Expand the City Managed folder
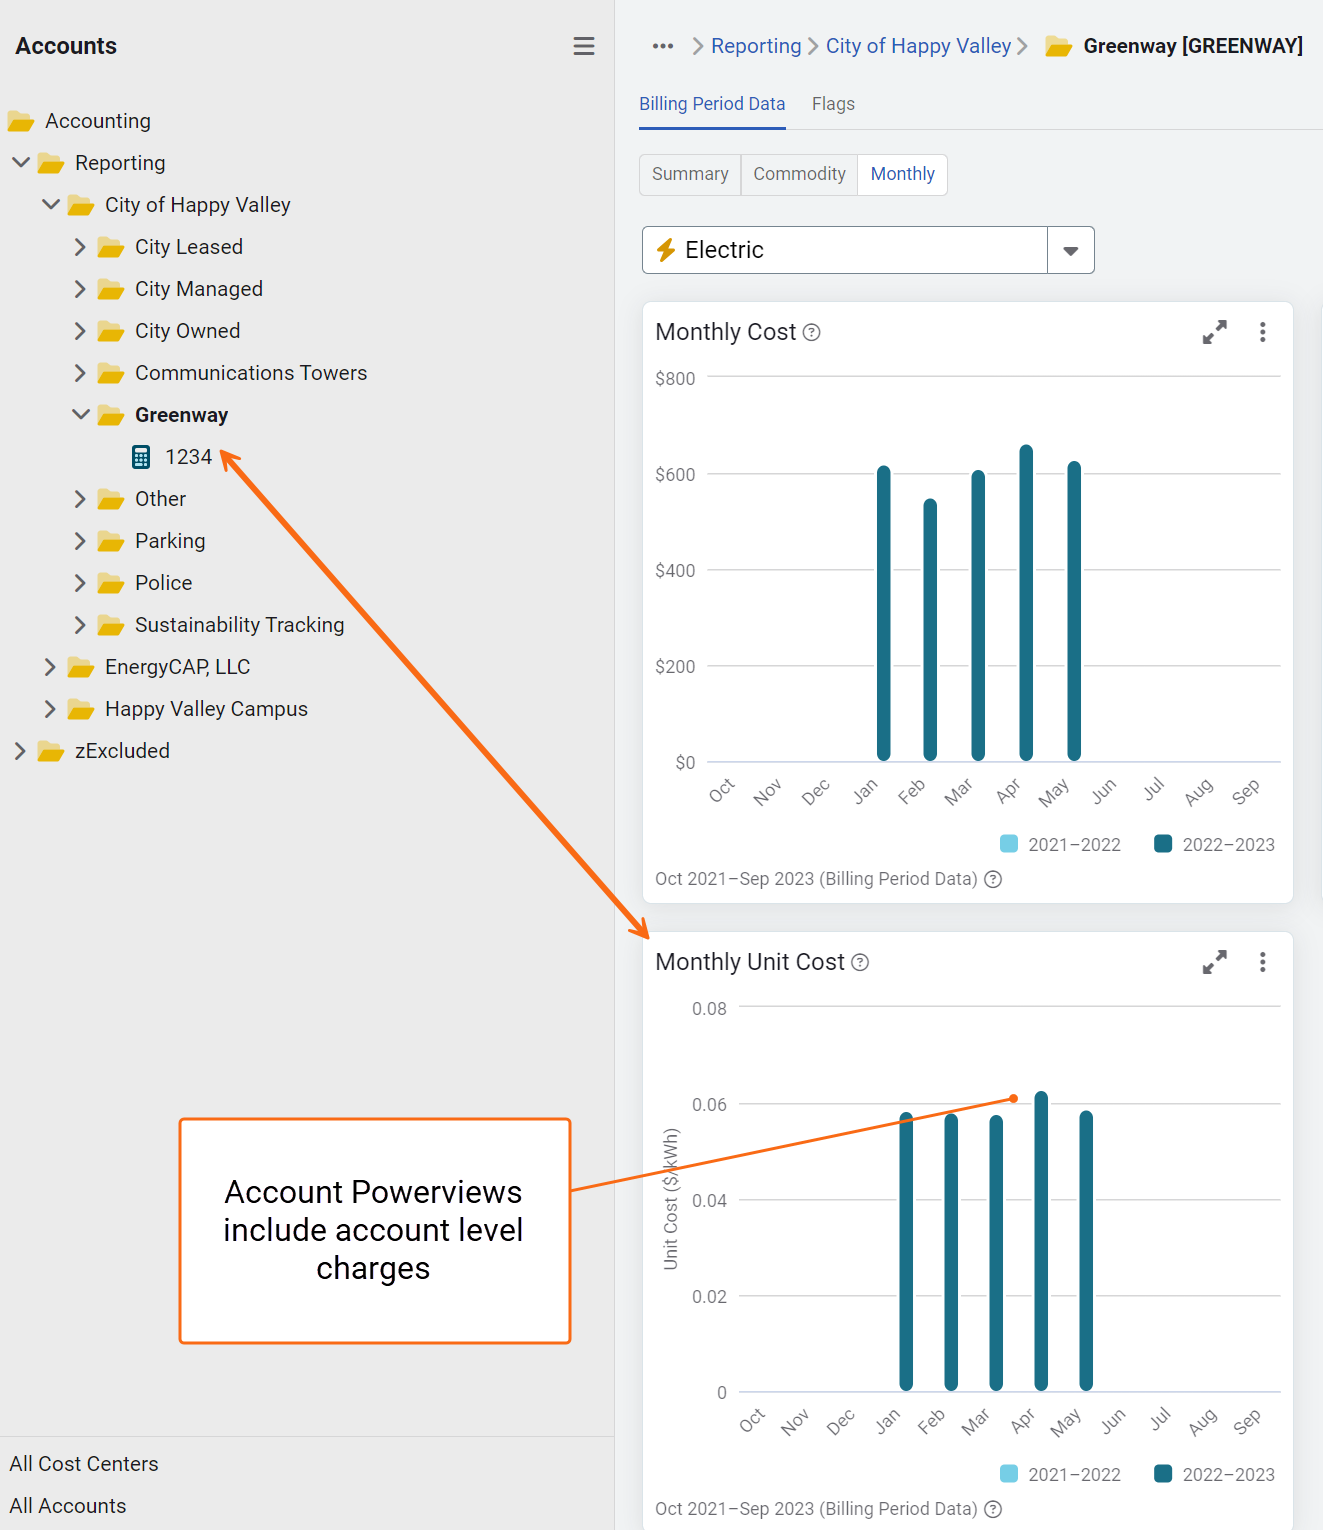The height and width of the screenshot is (1530, 1323). coord(80,289)
